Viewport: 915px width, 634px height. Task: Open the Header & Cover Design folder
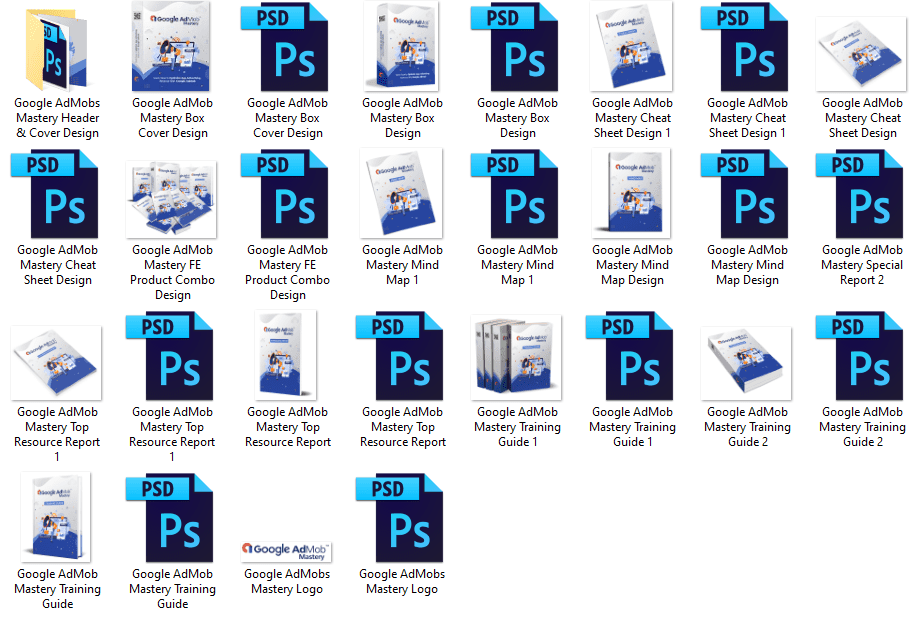[57, 50]
